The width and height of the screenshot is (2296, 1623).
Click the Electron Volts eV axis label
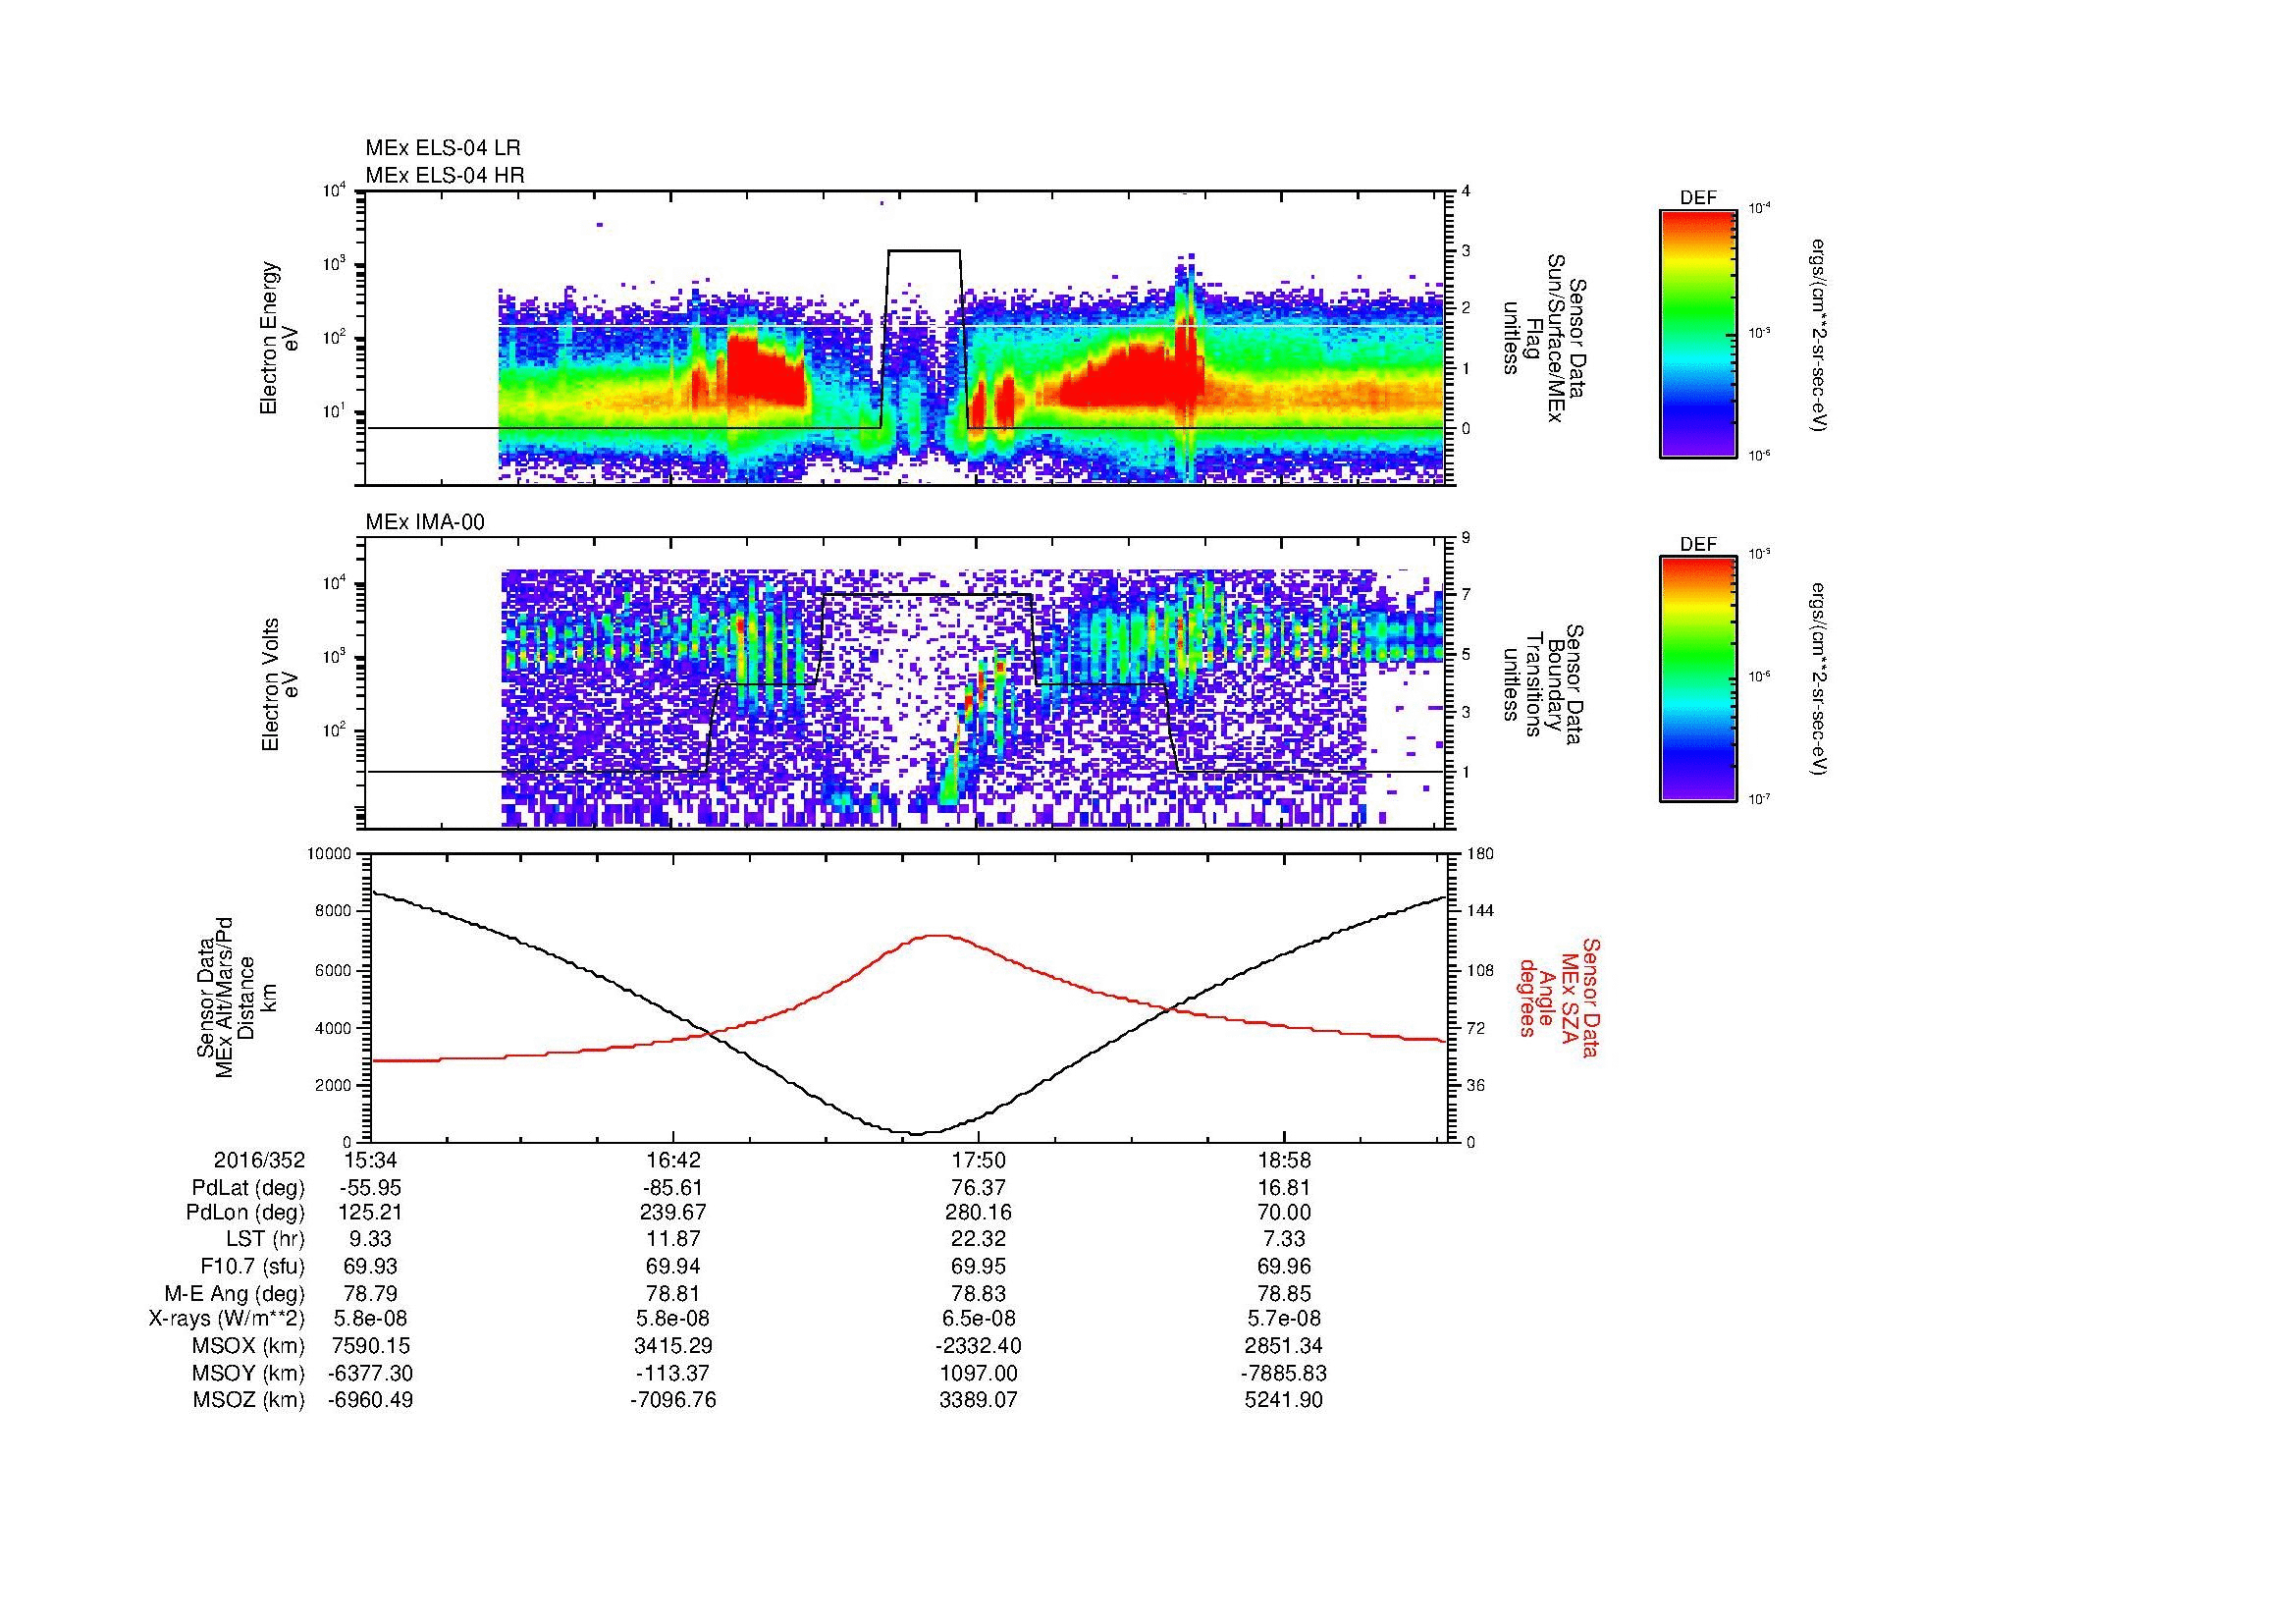pos(279,685)
